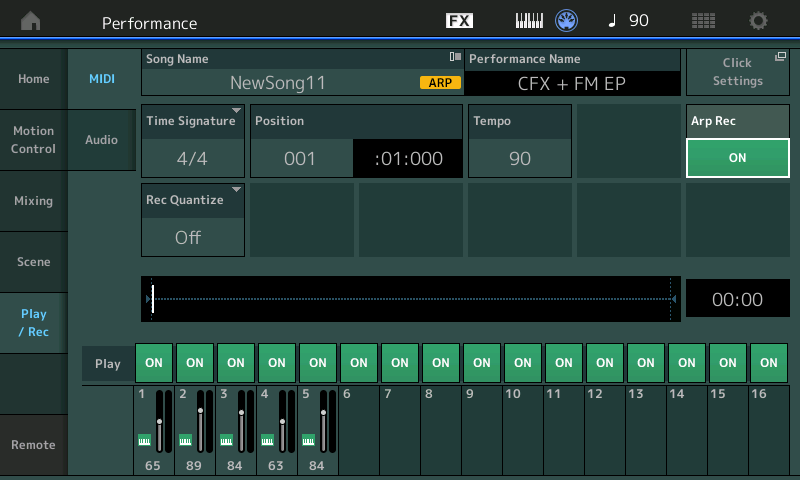Click the part 2 volume fader
Screen dimensions: 800x480
click(x=201, y=422)
